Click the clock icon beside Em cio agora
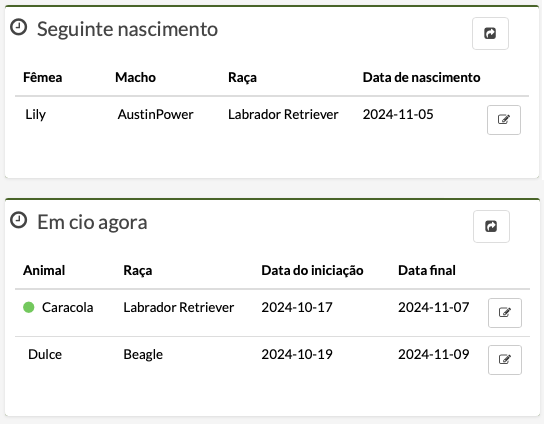 [18, 220]
